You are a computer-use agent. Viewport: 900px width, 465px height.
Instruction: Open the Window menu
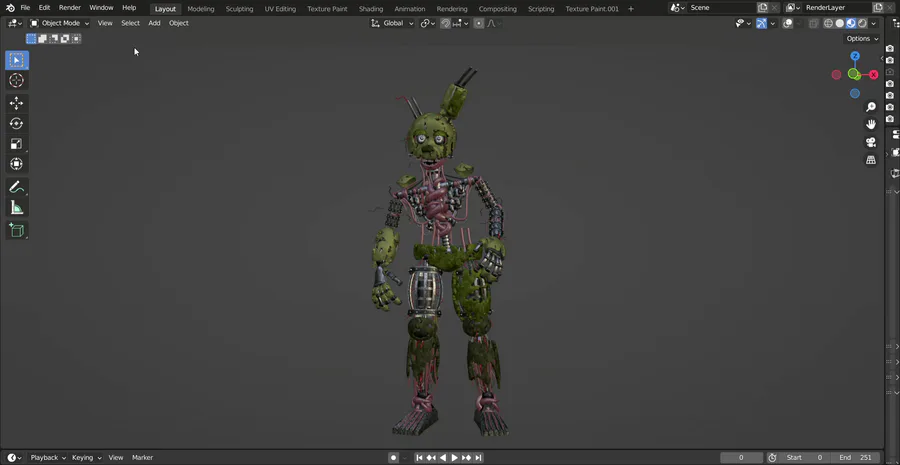pos(101,8)
